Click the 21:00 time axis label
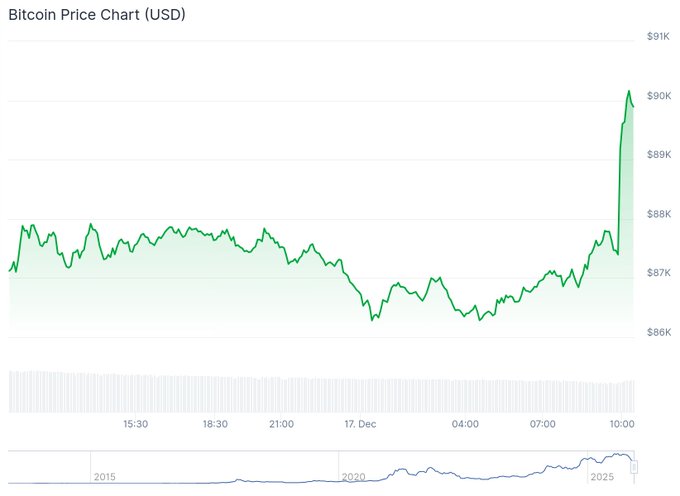Screen dimensions: 680x496 [x=281, y=424]
